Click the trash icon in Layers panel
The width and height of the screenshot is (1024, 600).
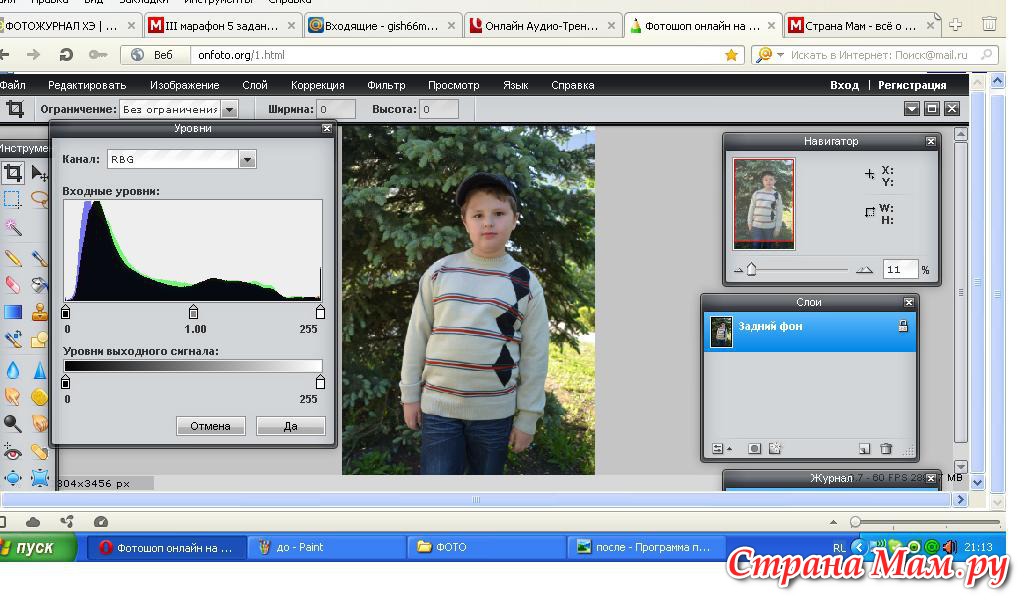coord(886,449)
